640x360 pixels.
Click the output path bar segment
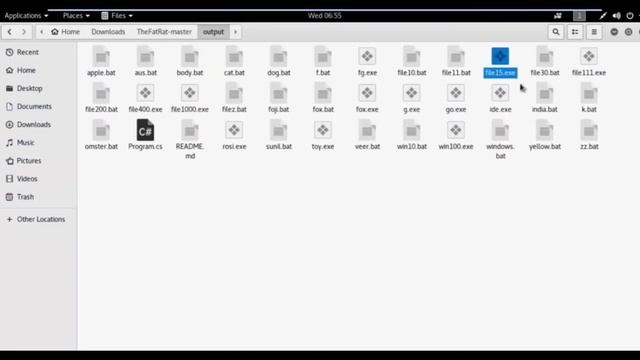(x=213, y=32)
